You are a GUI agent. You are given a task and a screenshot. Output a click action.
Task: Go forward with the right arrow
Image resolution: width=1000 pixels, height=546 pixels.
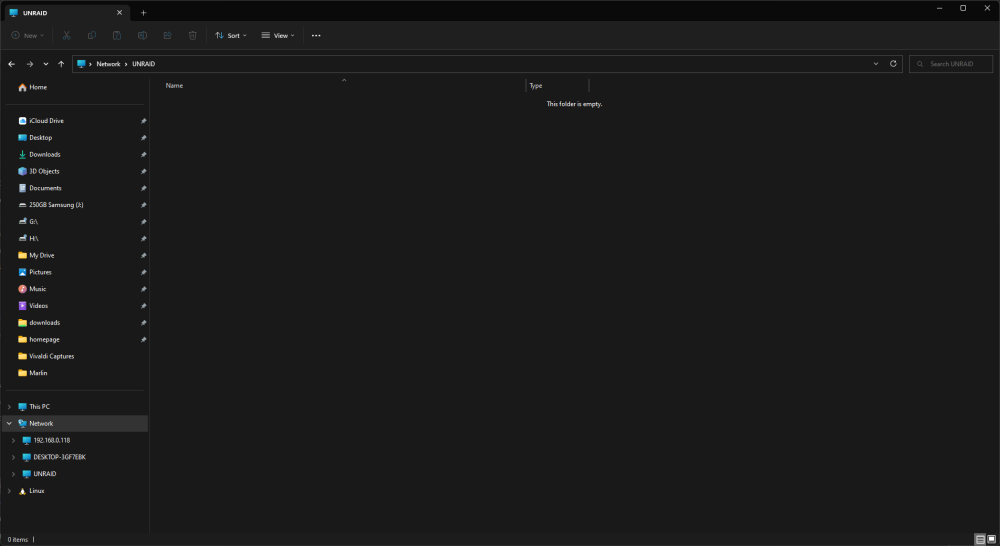pyautogui.click(x=29, y=64)
